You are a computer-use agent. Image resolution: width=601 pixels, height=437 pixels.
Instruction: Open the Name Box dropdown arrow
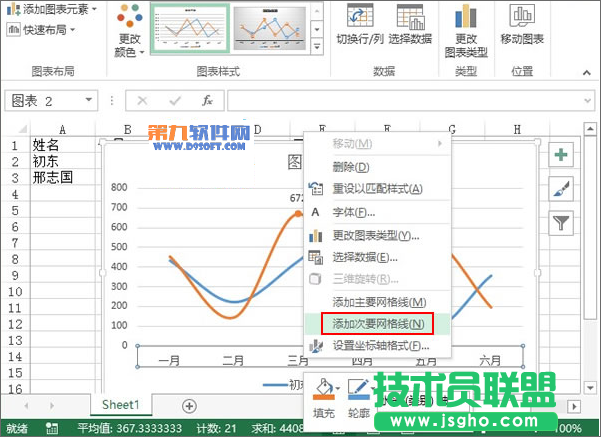click(x=89, y=100)
